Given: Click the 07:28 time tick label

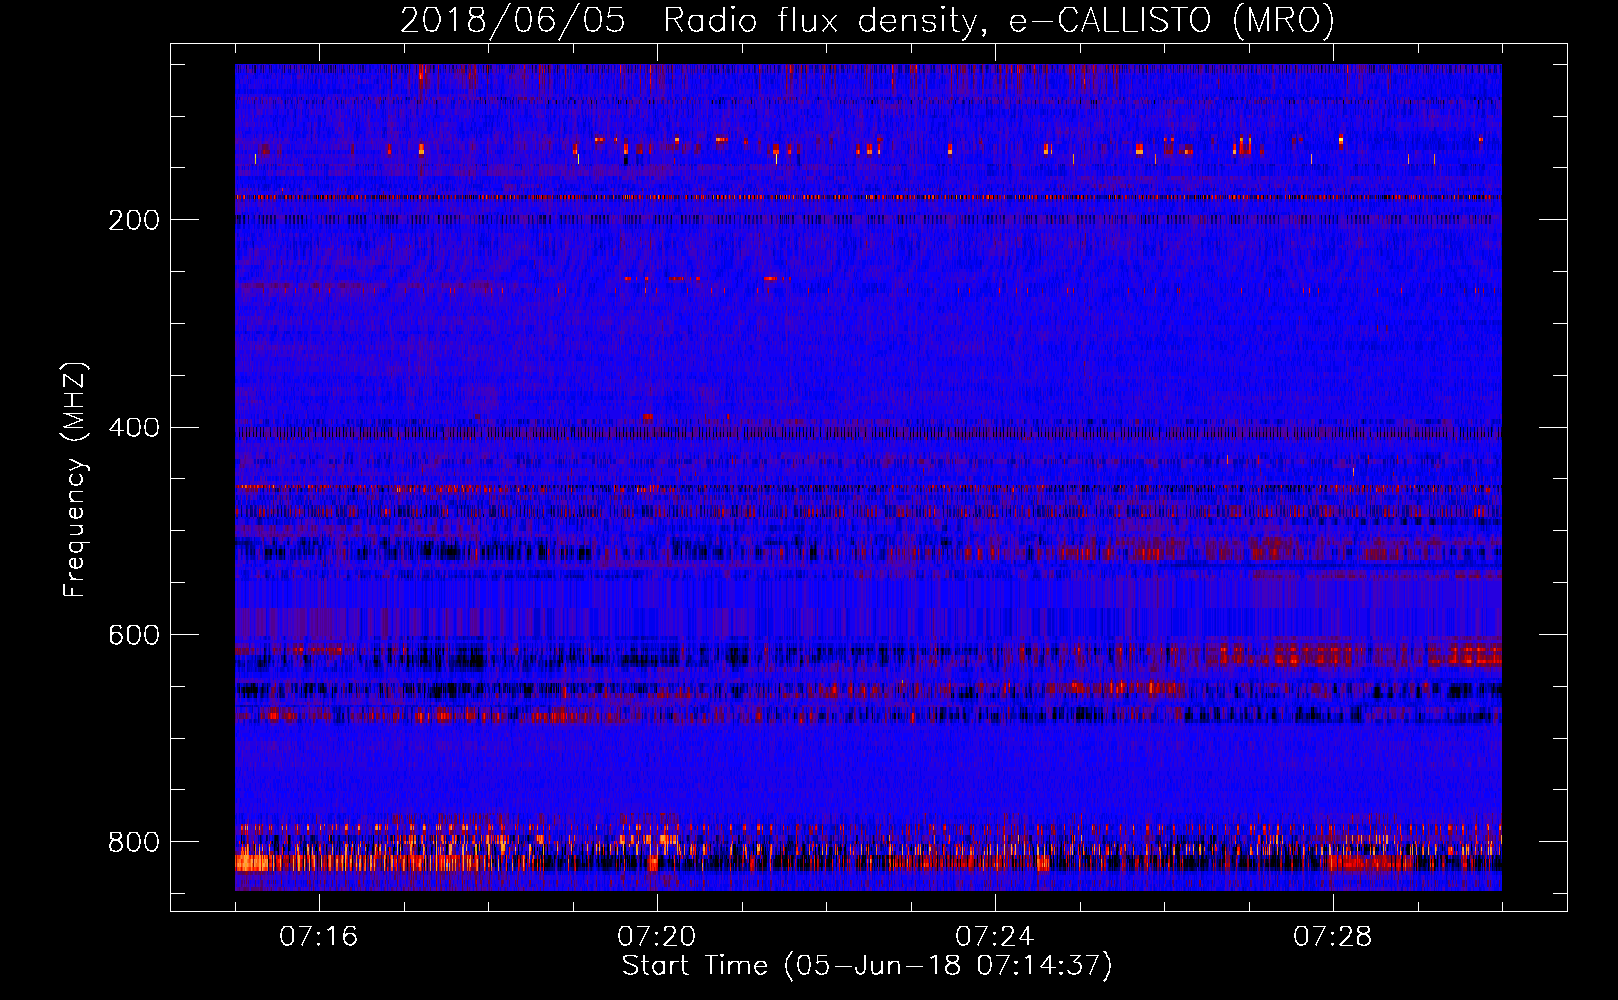Looking at the screenshot, I should [1332, 937].
